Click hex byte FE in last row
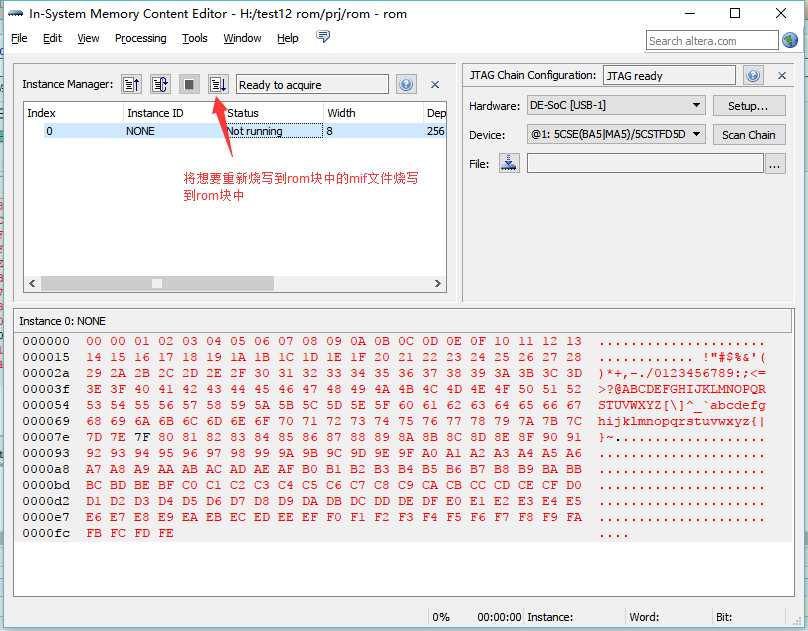 pos(166,533)
